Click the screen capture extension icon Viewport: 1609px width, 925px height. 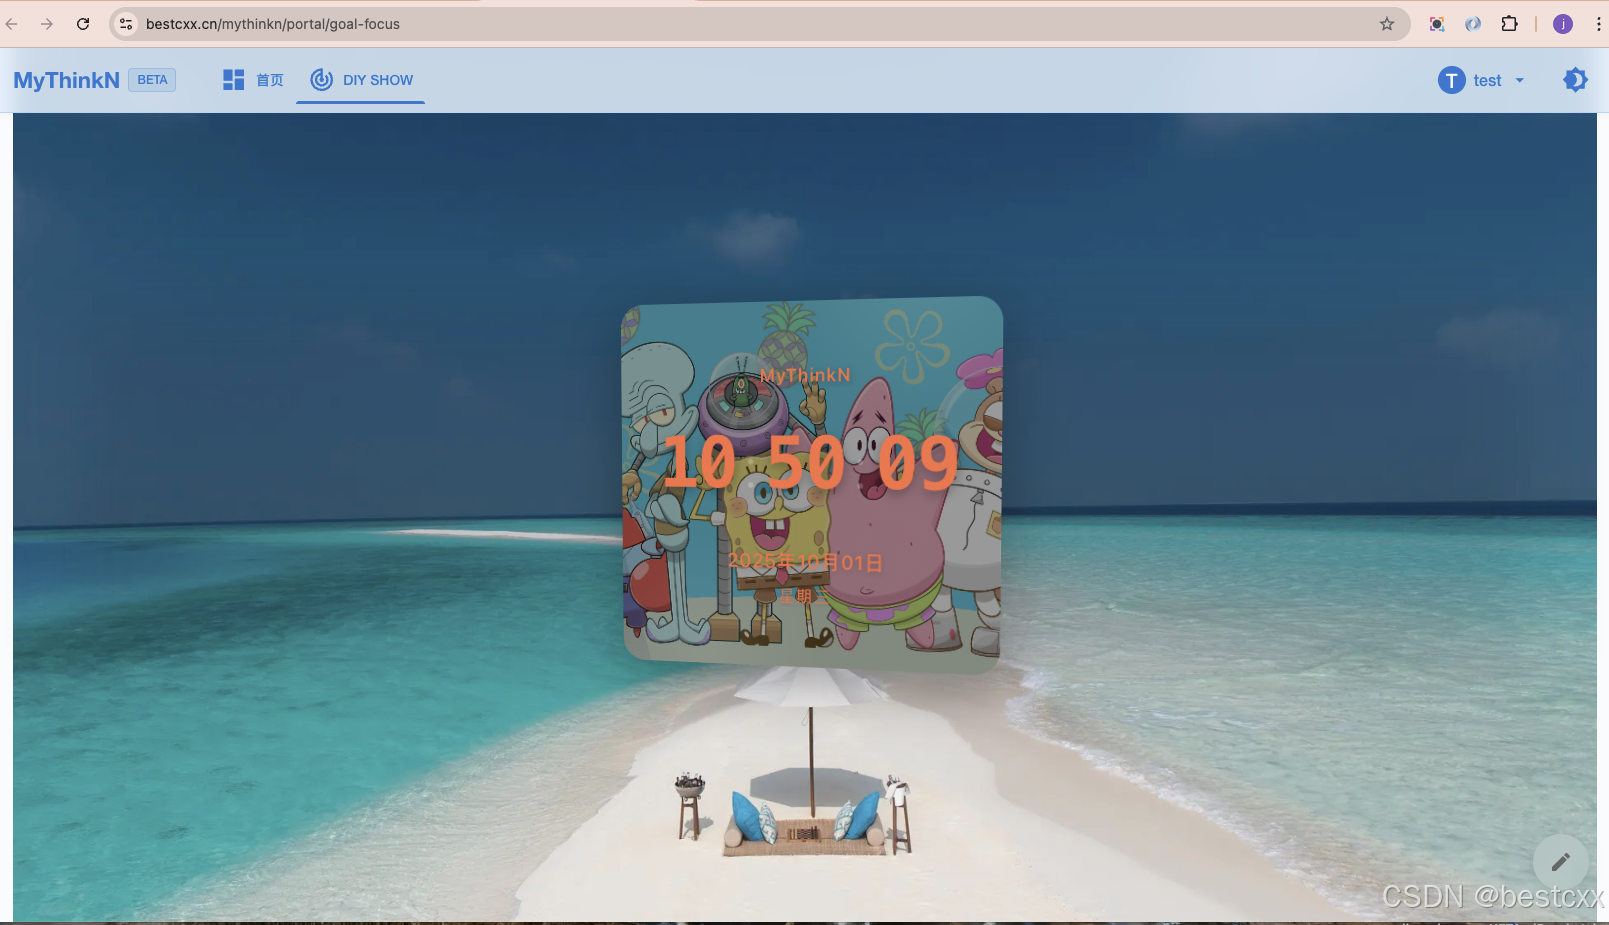pos(1437,24)
